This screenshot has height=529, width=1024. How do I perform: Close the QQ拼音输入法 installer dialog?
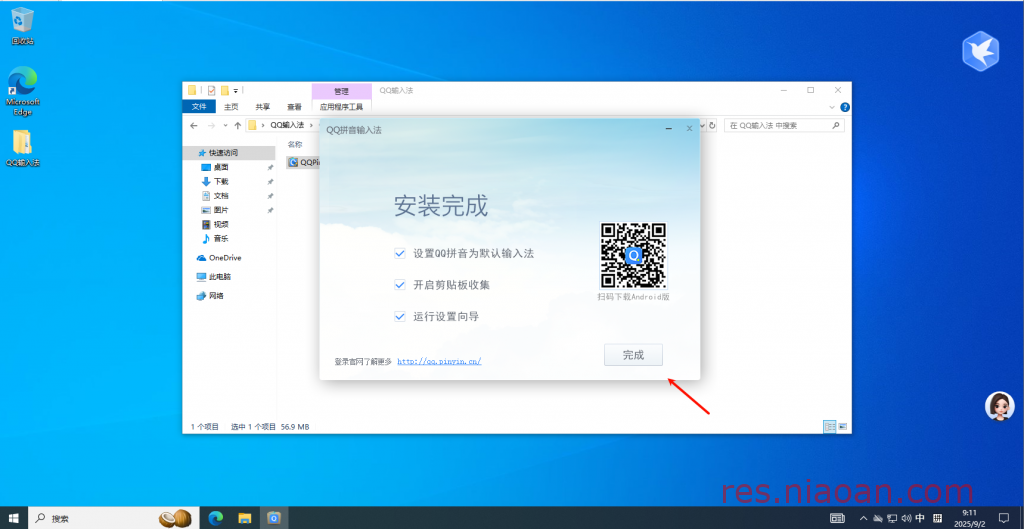[689, 129]
